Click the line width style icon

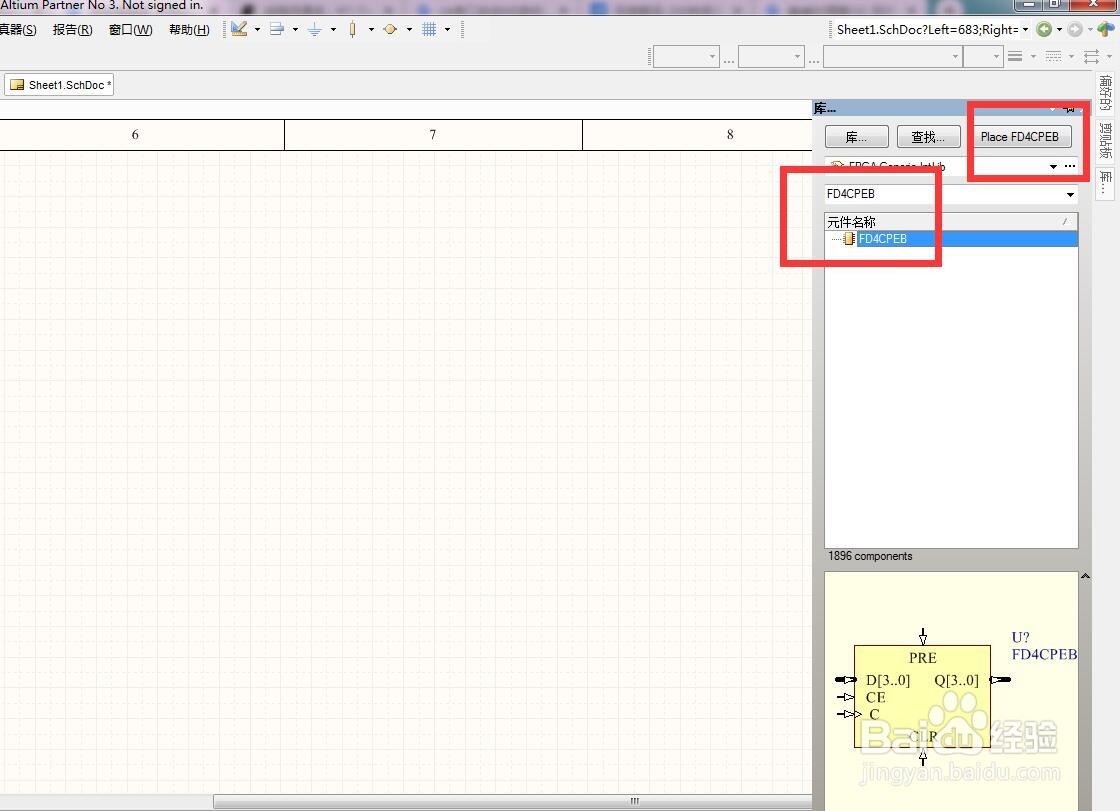[1015, 56]
